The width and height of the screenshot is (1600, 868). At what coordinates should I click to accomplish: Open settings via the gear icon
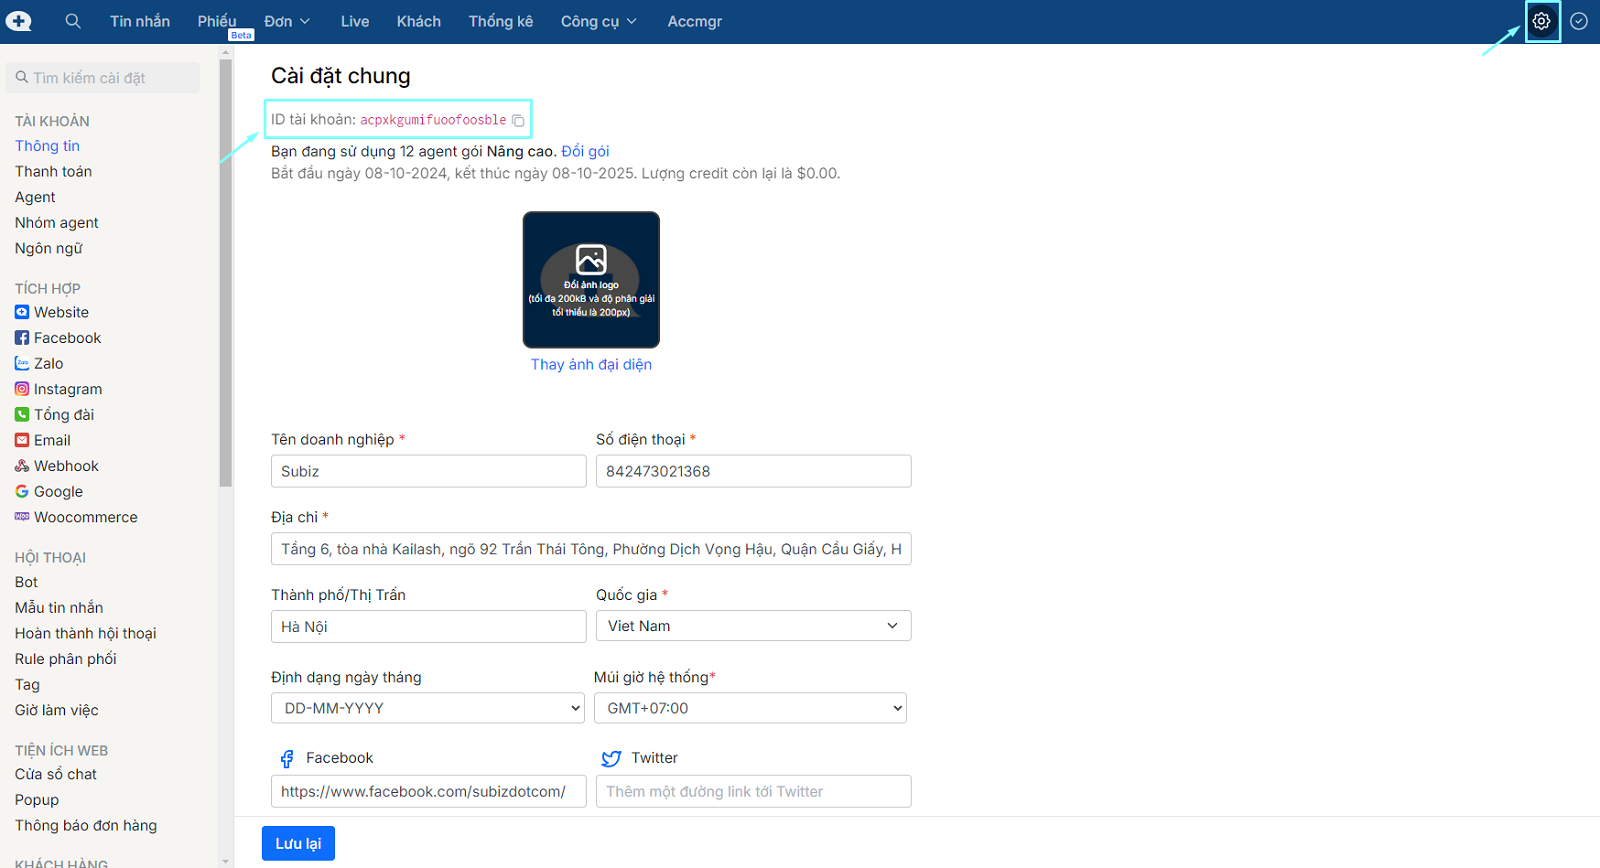tap(1541, 21)
